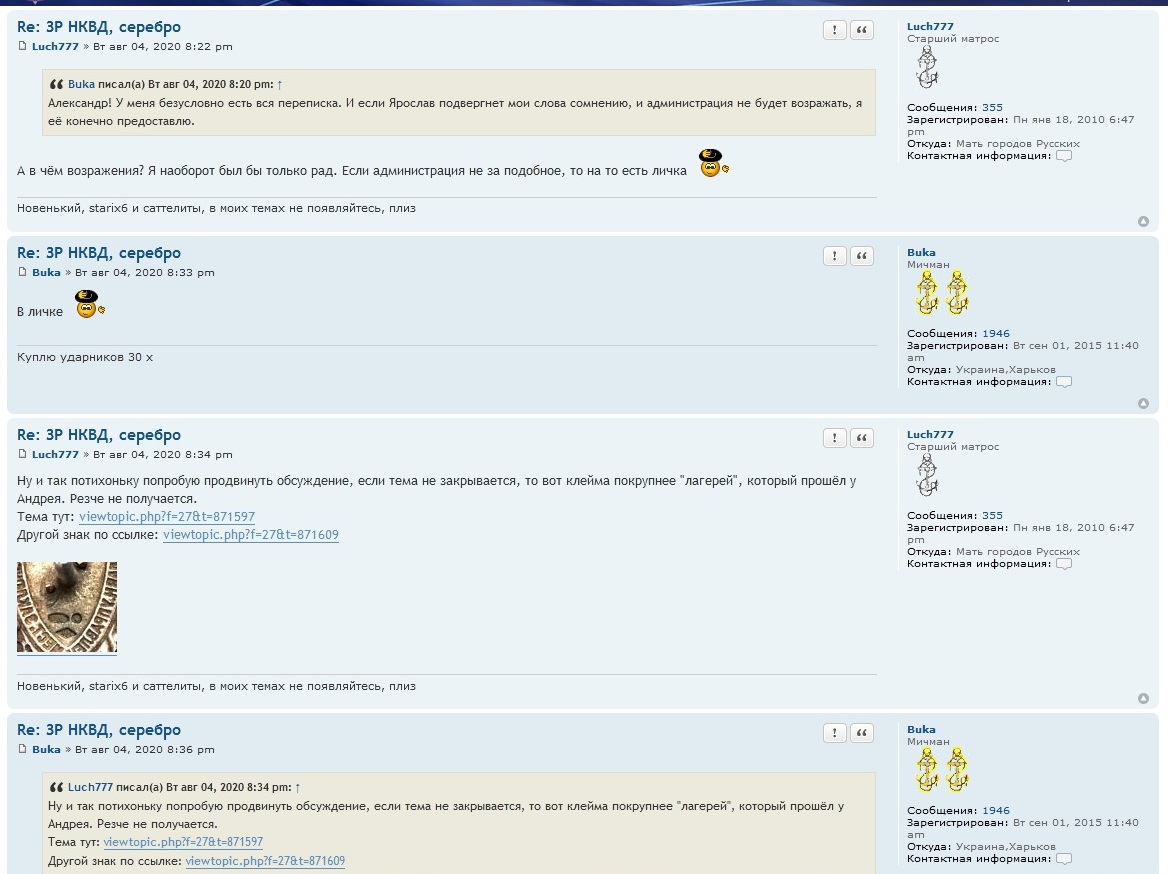The height and width of the screenshot is (874, 1168).
Task: Report Buka's 8:33 pm post
Action: tap(834, 256)
